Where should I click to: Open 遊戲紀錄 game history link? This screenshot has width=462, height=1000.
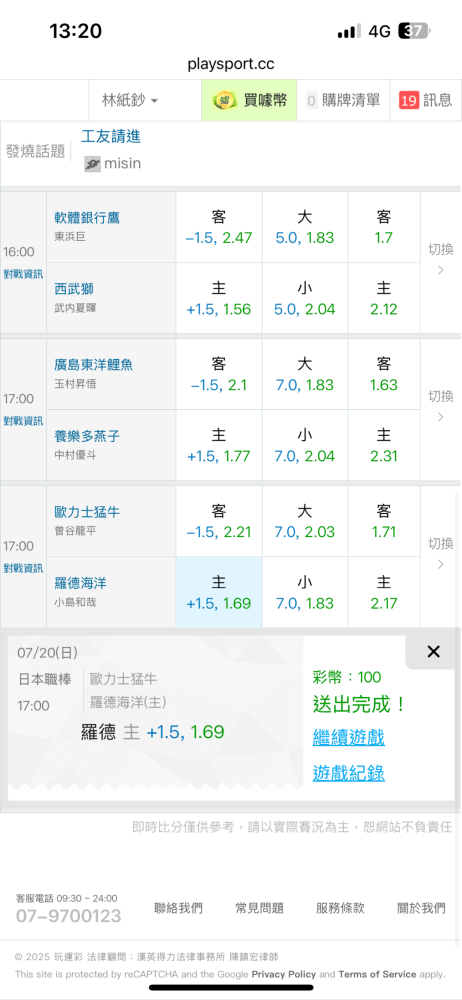tap(348, 774)
